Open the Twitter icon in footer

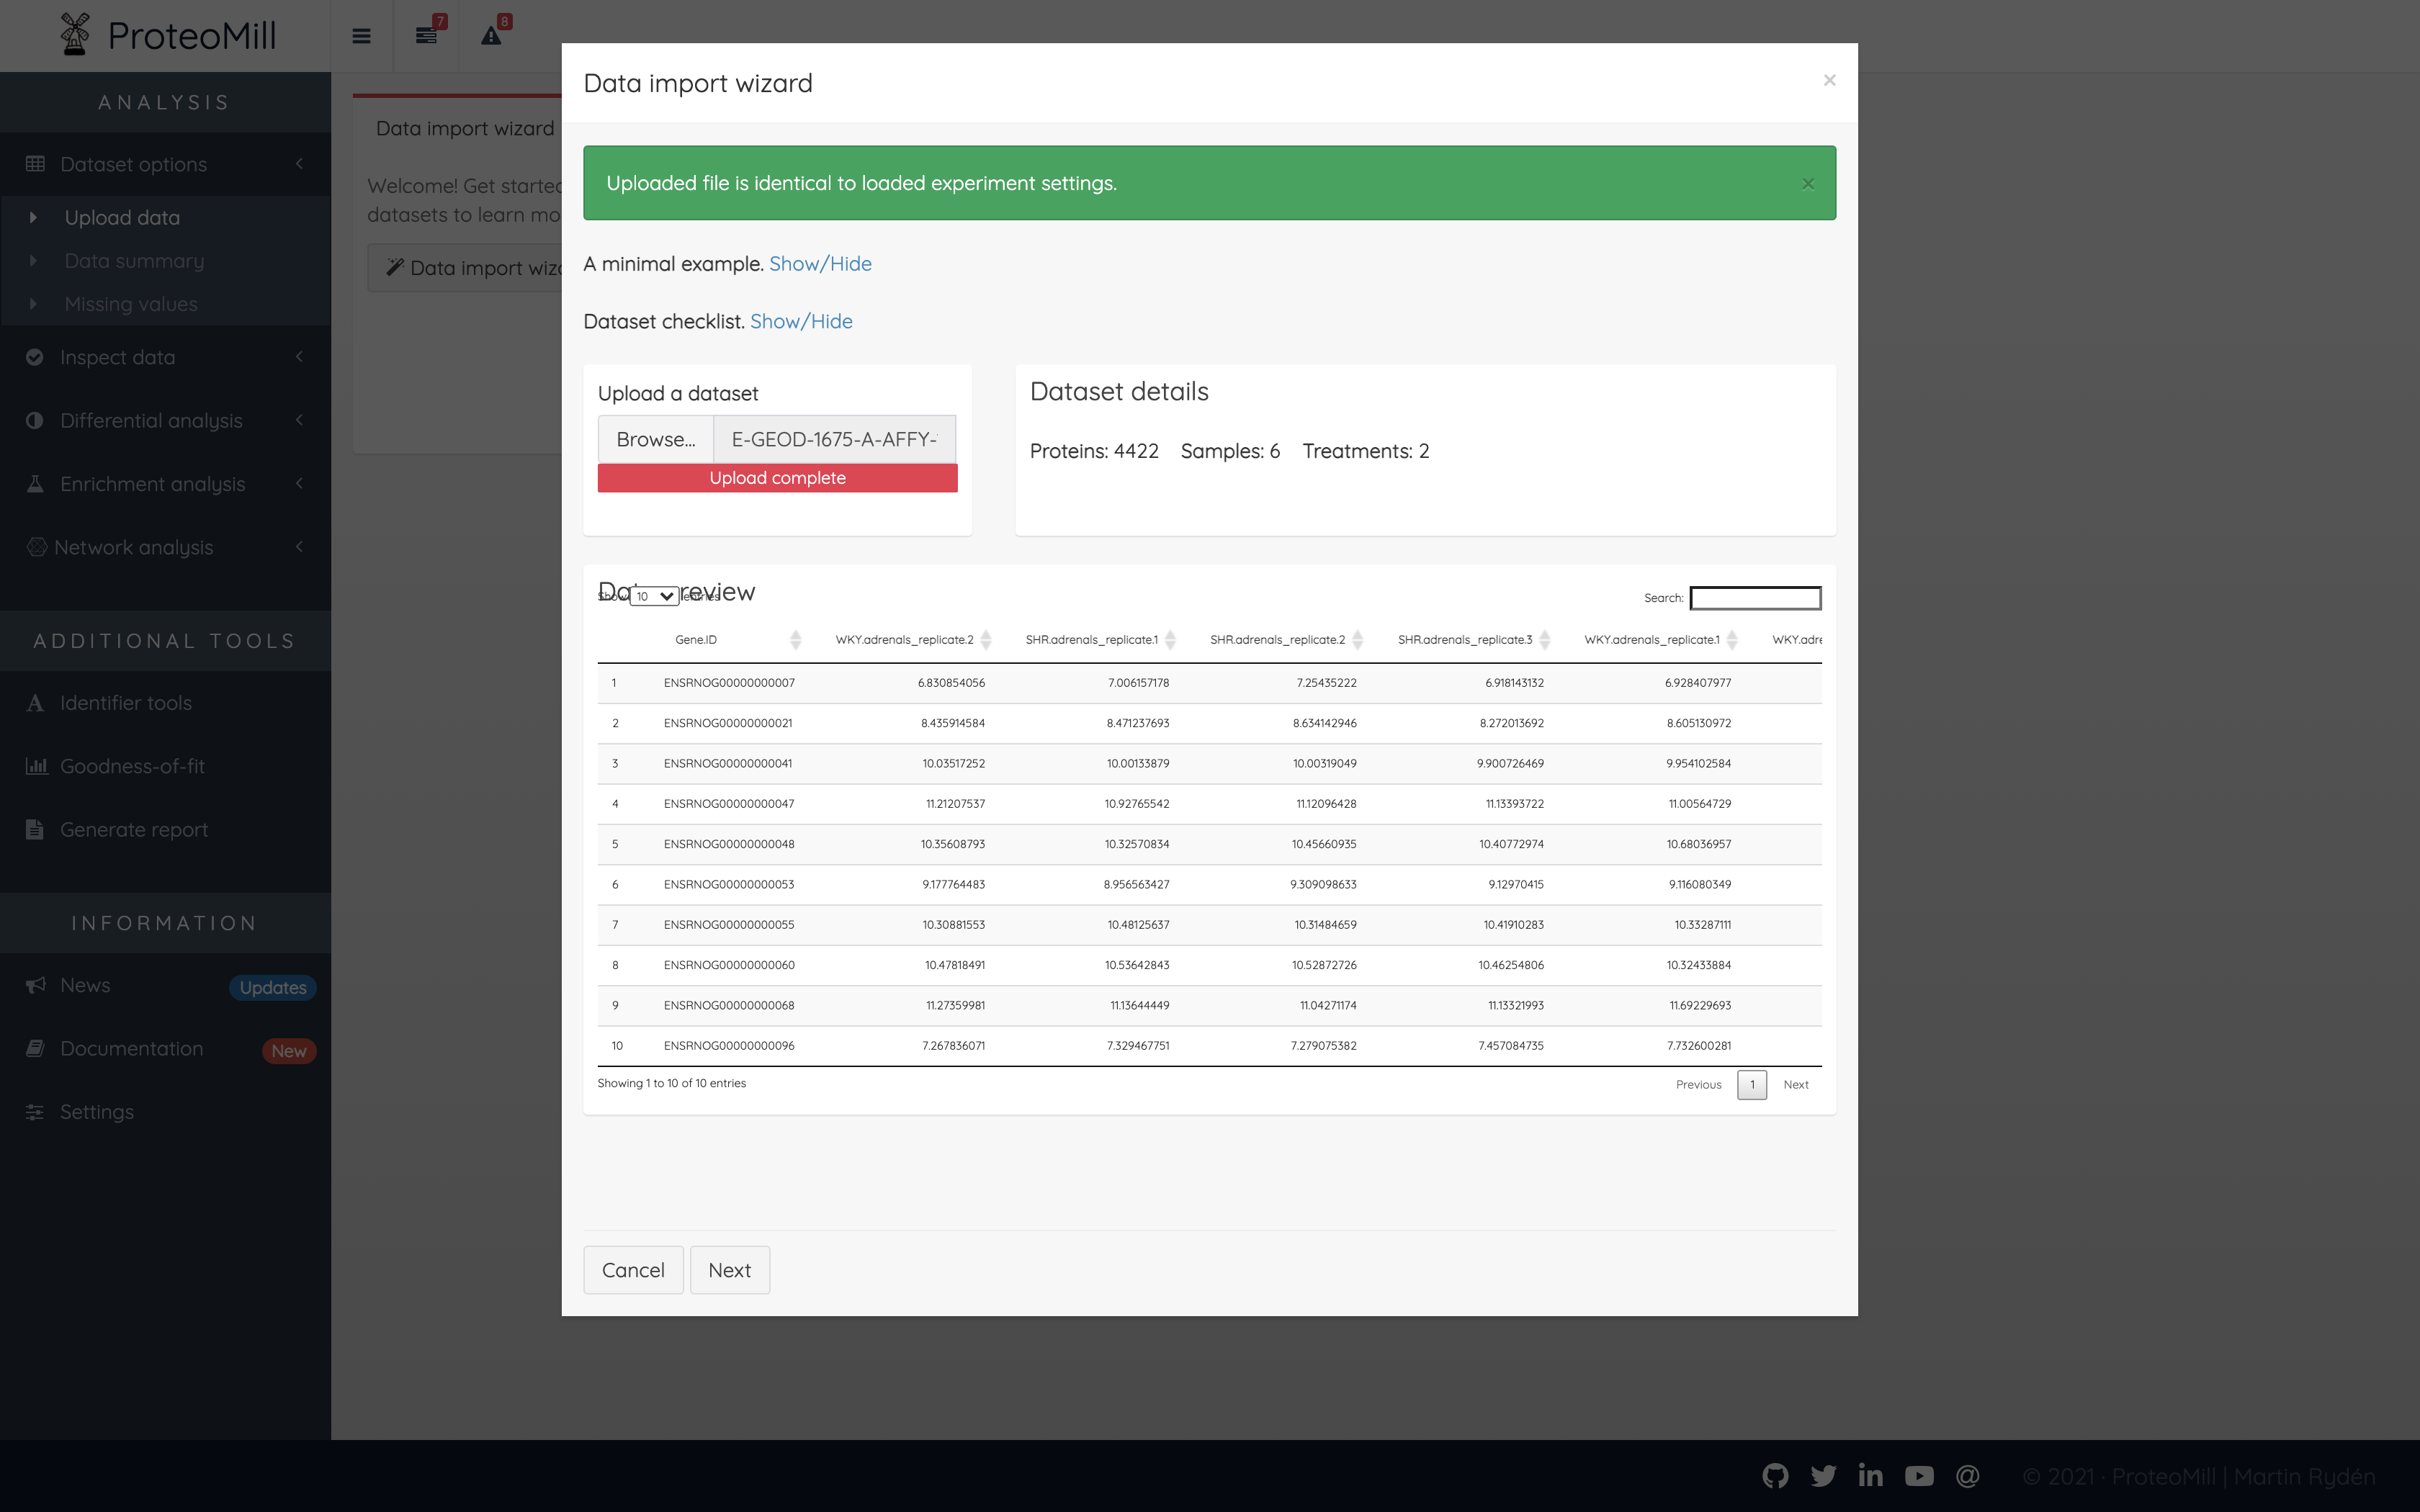pos(1823,1476)
